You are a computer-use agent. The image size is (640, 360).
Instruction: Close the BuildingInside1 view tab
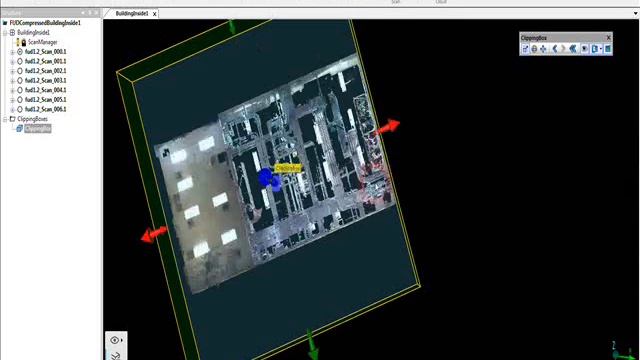pos(154,14)
